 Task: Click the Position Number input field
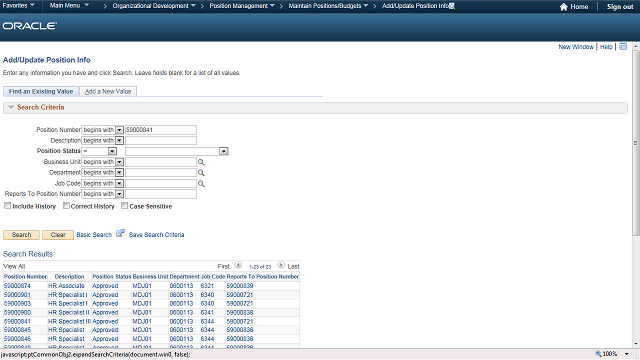pyautogui.click(x=161, y=130)
